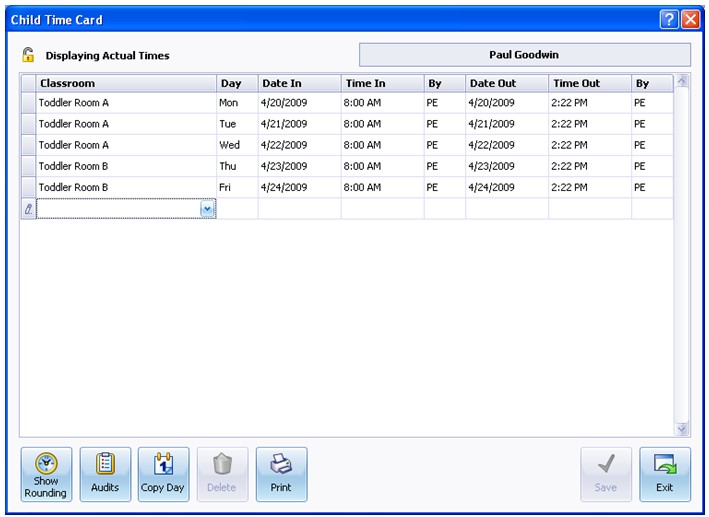Select the Date Out cell showing 4/24/2009
The width and height of the screenshot is (709, 517).
coord(507,188)
